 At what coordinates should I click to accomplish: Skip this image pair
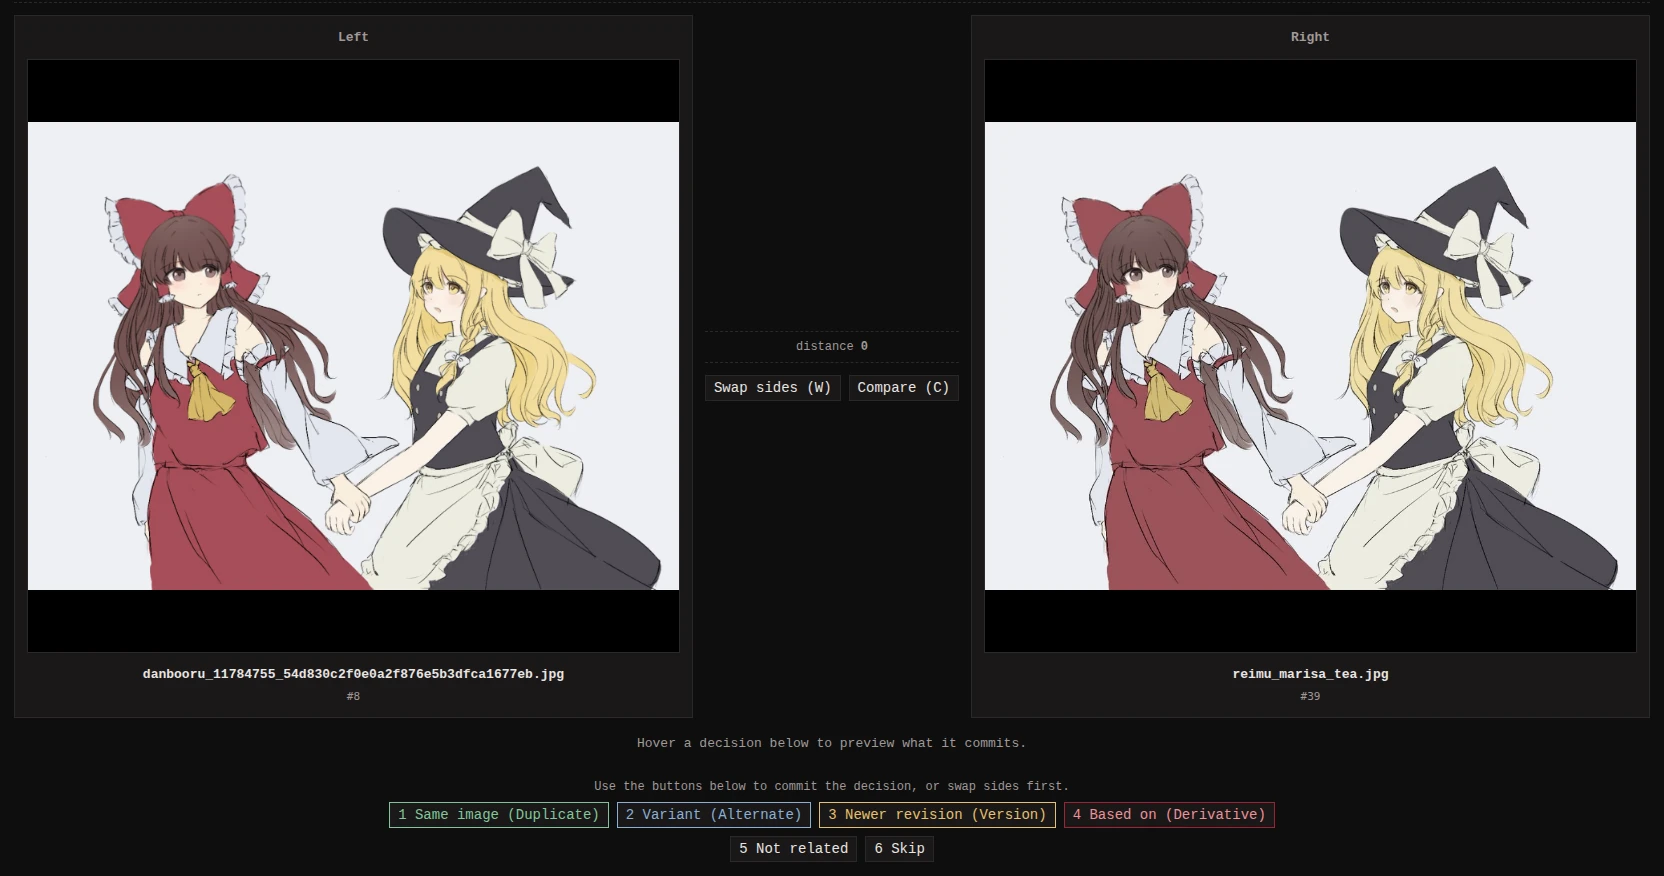point(899,849)
